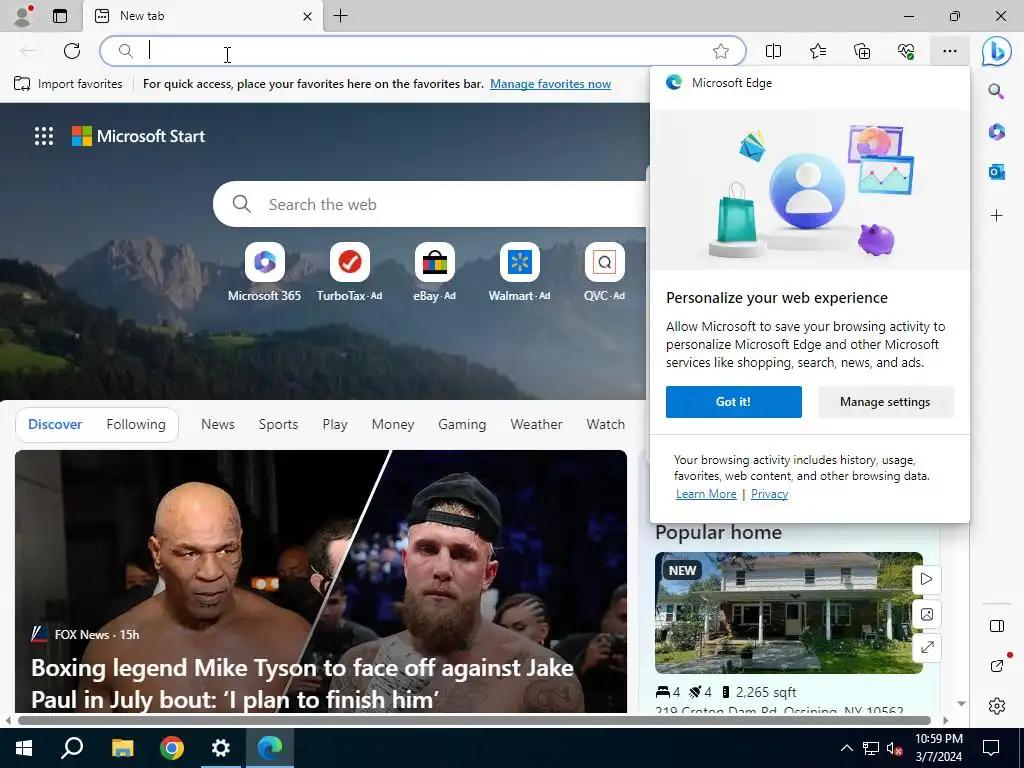Viewport: 1024px width, 768px height.
Task: Open the notification center icon
Action: [x=991, y=748]
